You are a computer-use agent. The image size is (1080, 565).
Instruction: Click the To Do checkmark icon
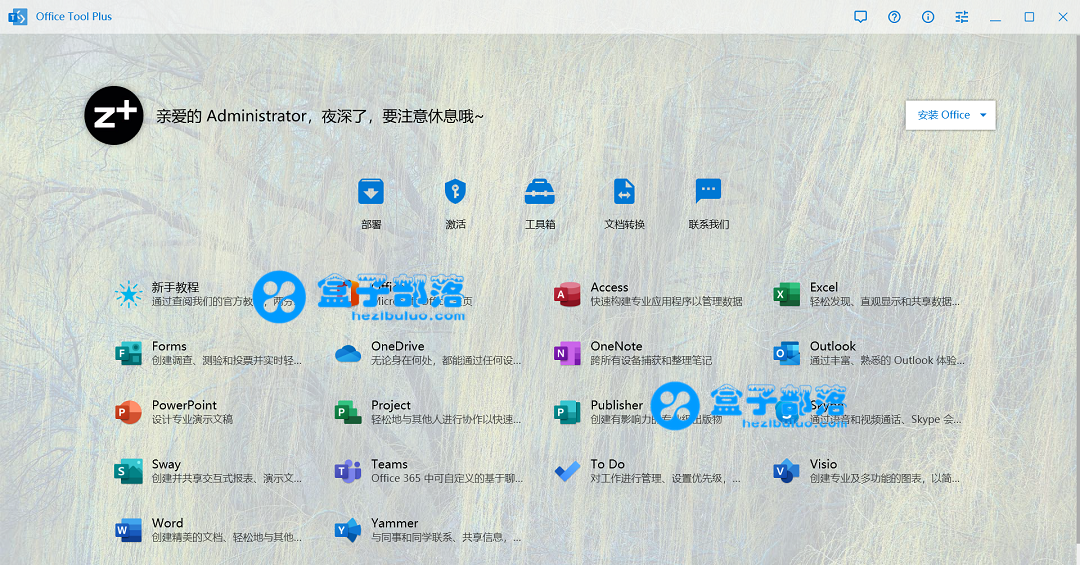pos(567,471)
